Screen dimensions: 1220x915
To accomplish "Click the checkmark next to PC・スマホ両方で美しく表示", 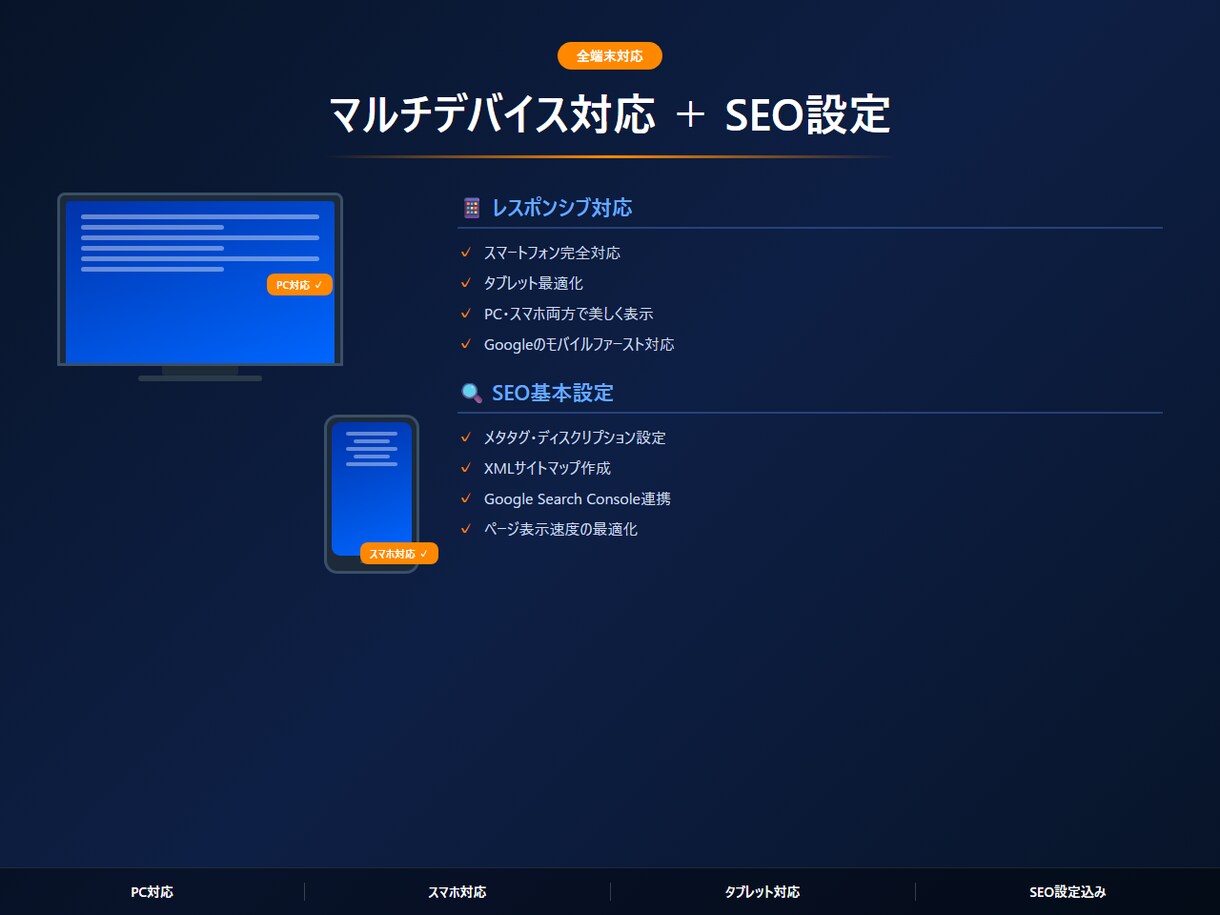I will pyautogui.click(x=465, y=314).
